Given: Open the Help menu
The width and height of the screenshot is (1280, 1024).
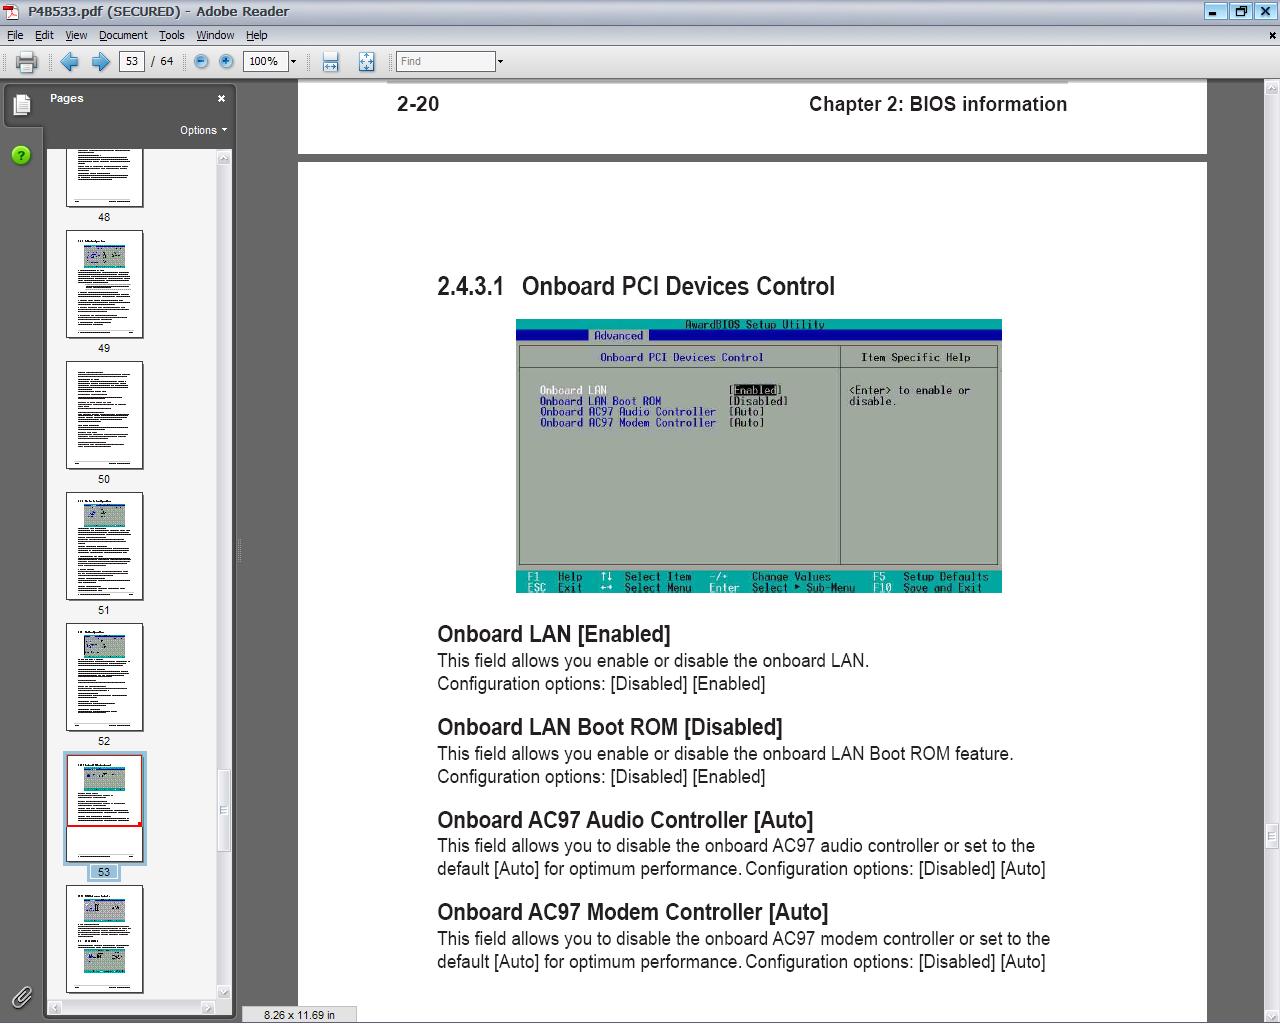Looking at the screenshot, I should point(257,35).
